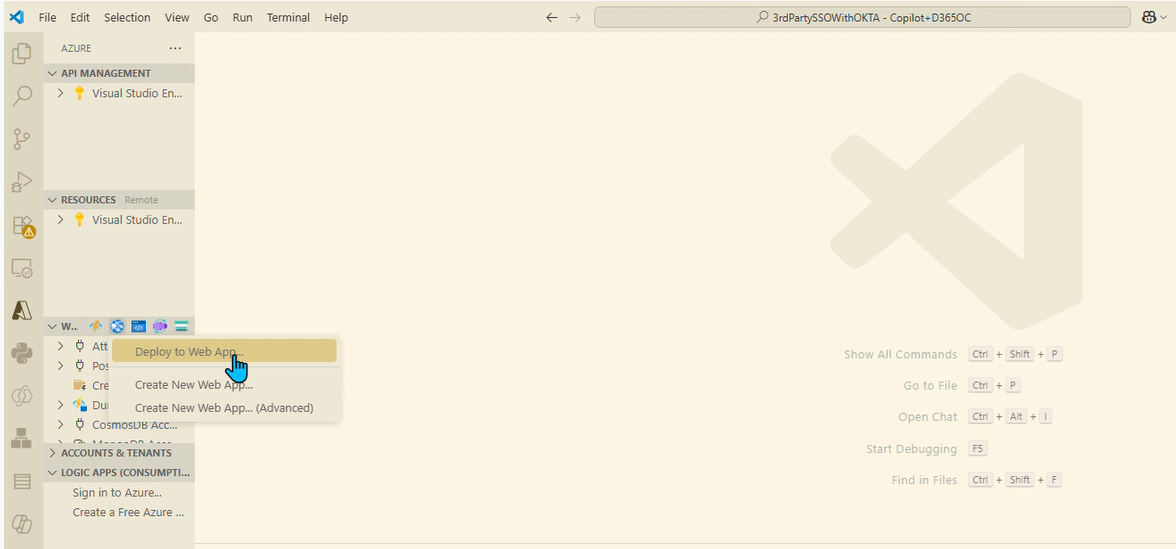Image resolution: width=1176 pixels, height=549 pixels.
Task: Click Sign in to Azure... link
Action: [117, 493]
